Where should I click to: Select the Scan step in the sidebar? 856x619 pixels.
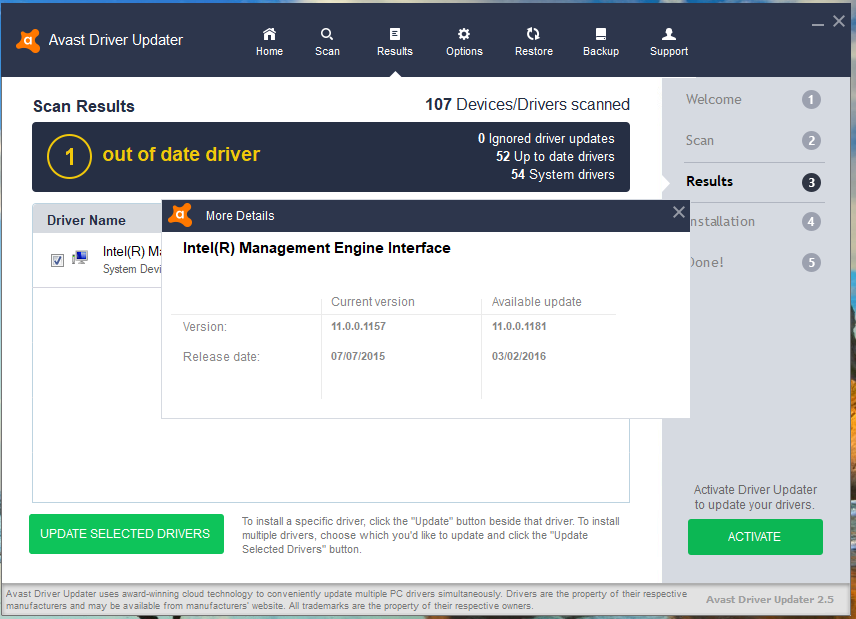(x=699, y=140)
